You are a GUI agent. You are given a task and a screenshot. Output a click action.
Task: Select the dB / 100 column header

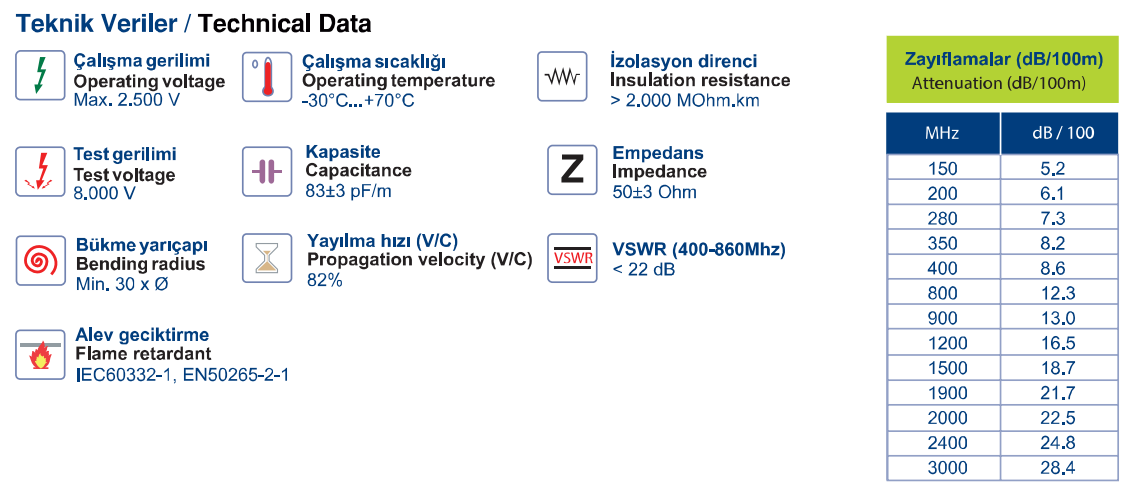(x=1060, y=133)
